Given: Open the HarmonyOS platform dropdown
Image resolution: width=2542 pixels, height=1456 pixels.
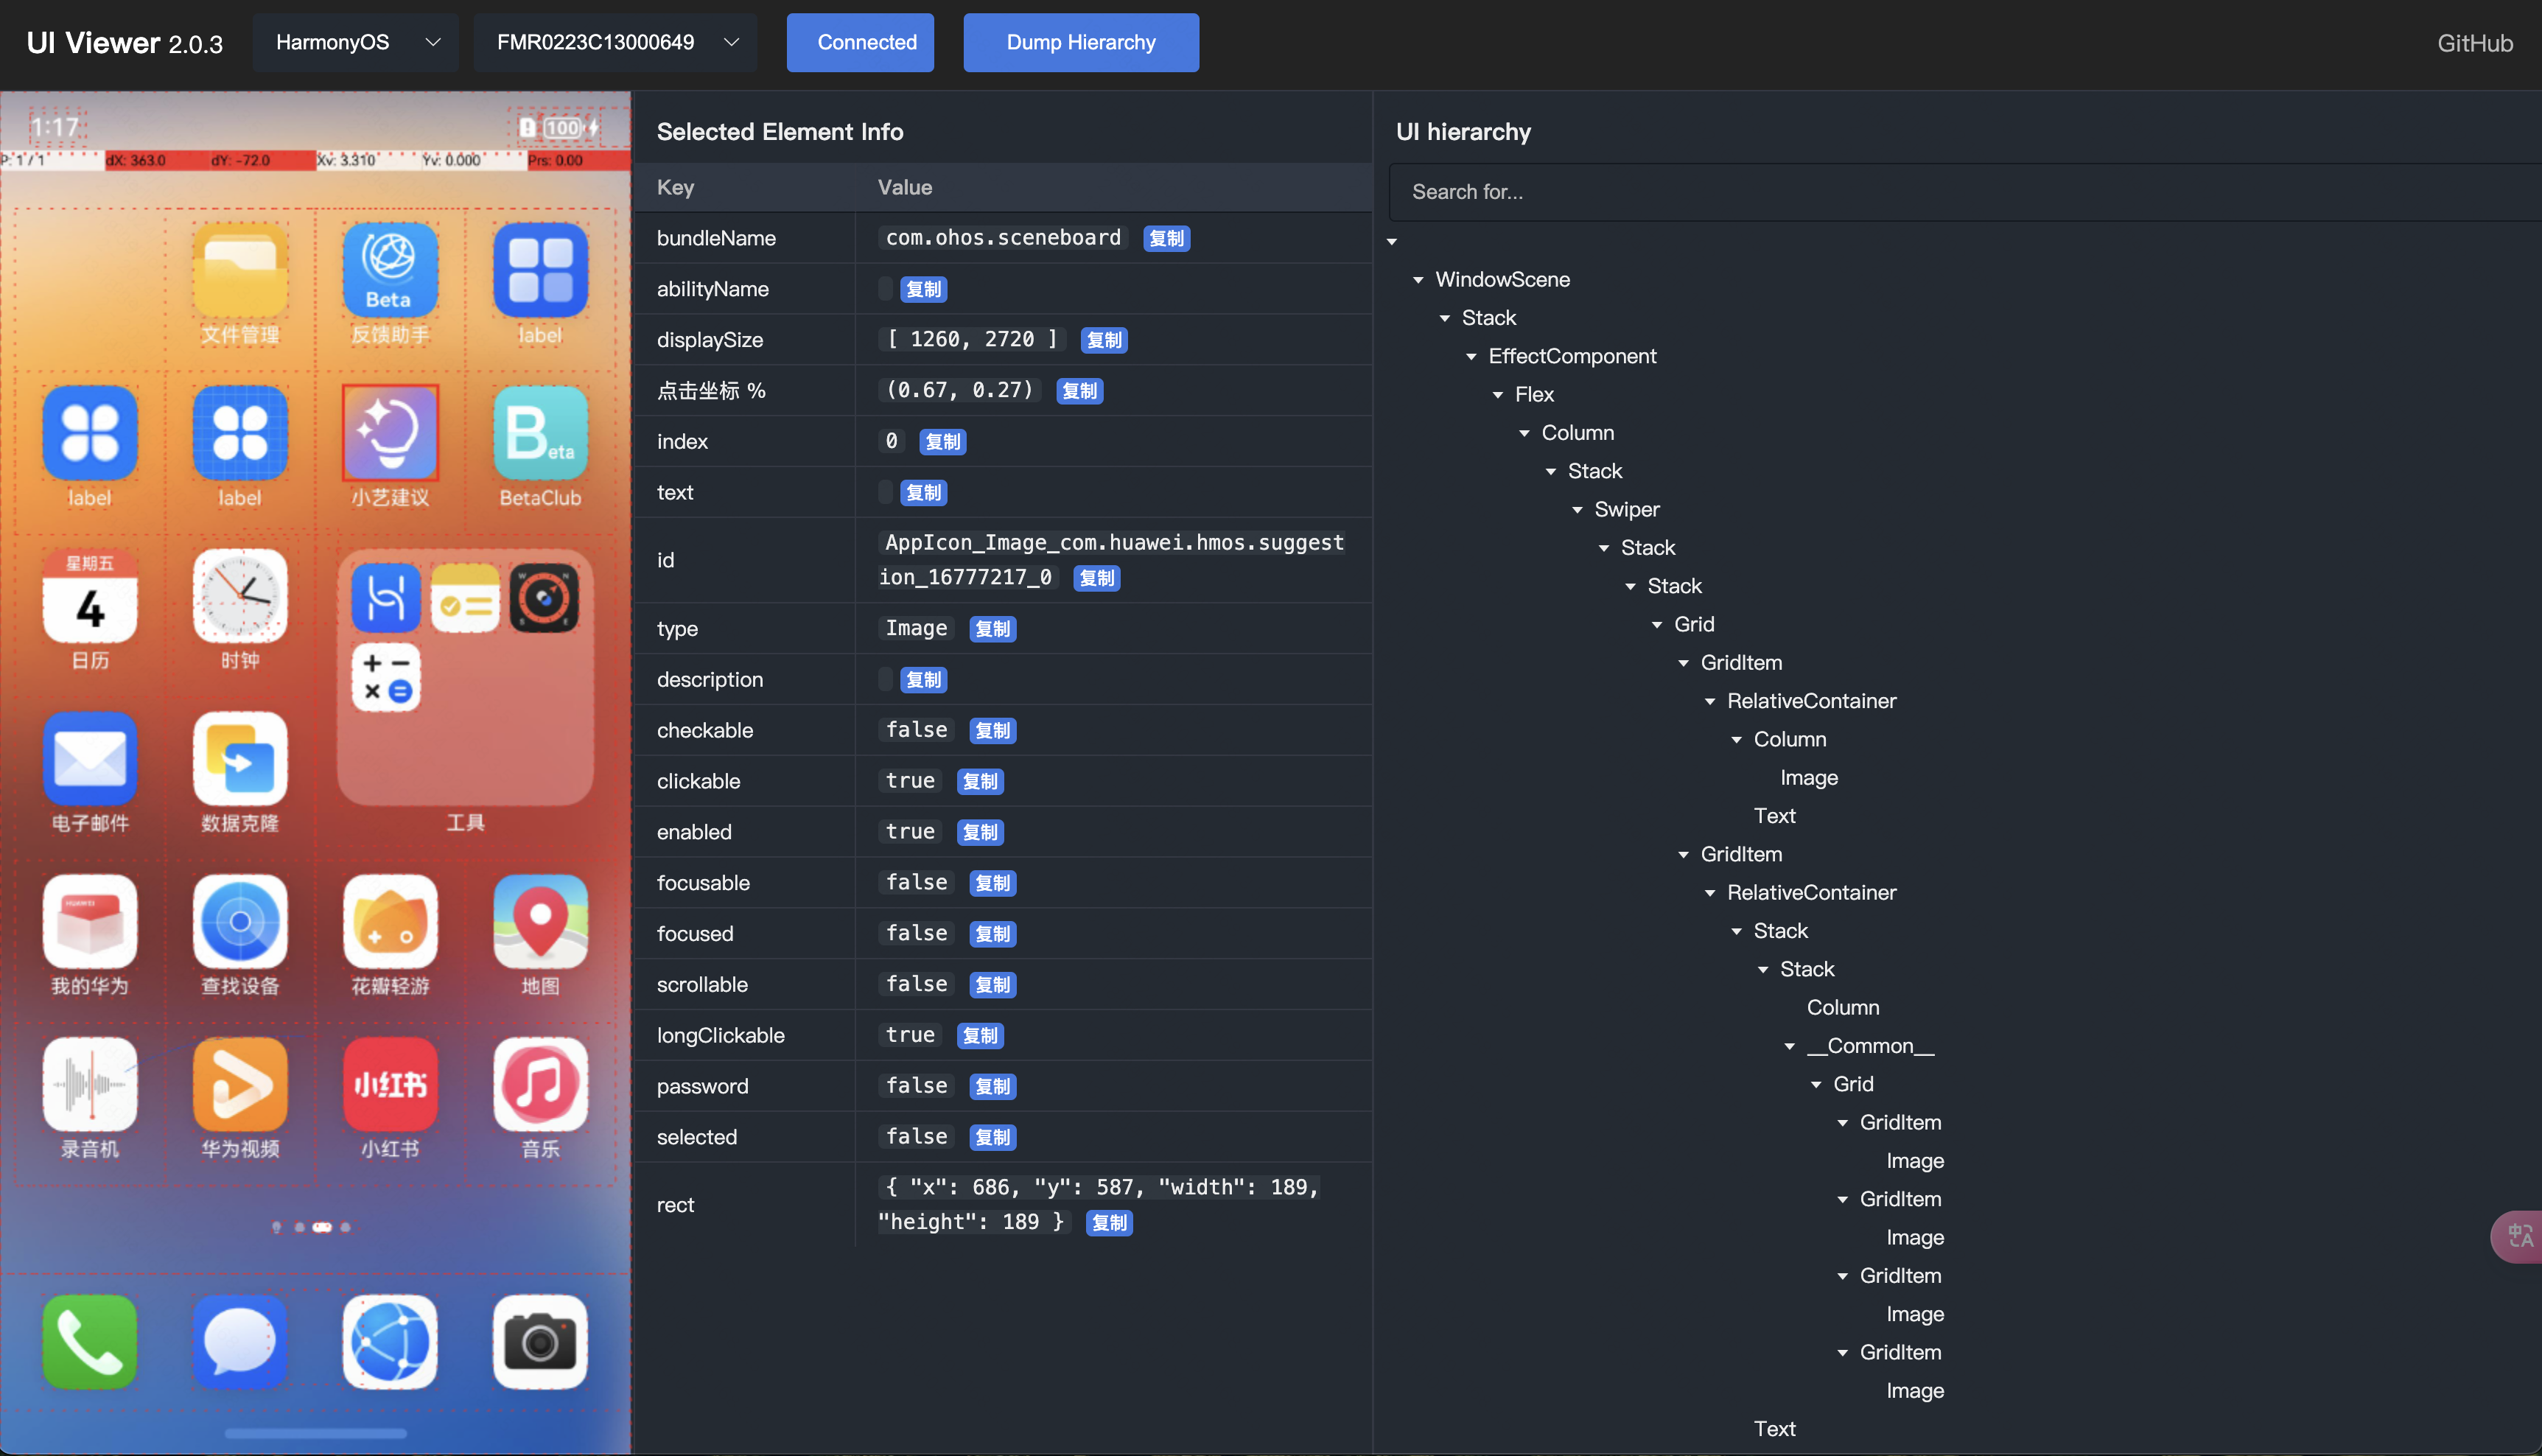Looking at the screenshot, I should (355, 42).
